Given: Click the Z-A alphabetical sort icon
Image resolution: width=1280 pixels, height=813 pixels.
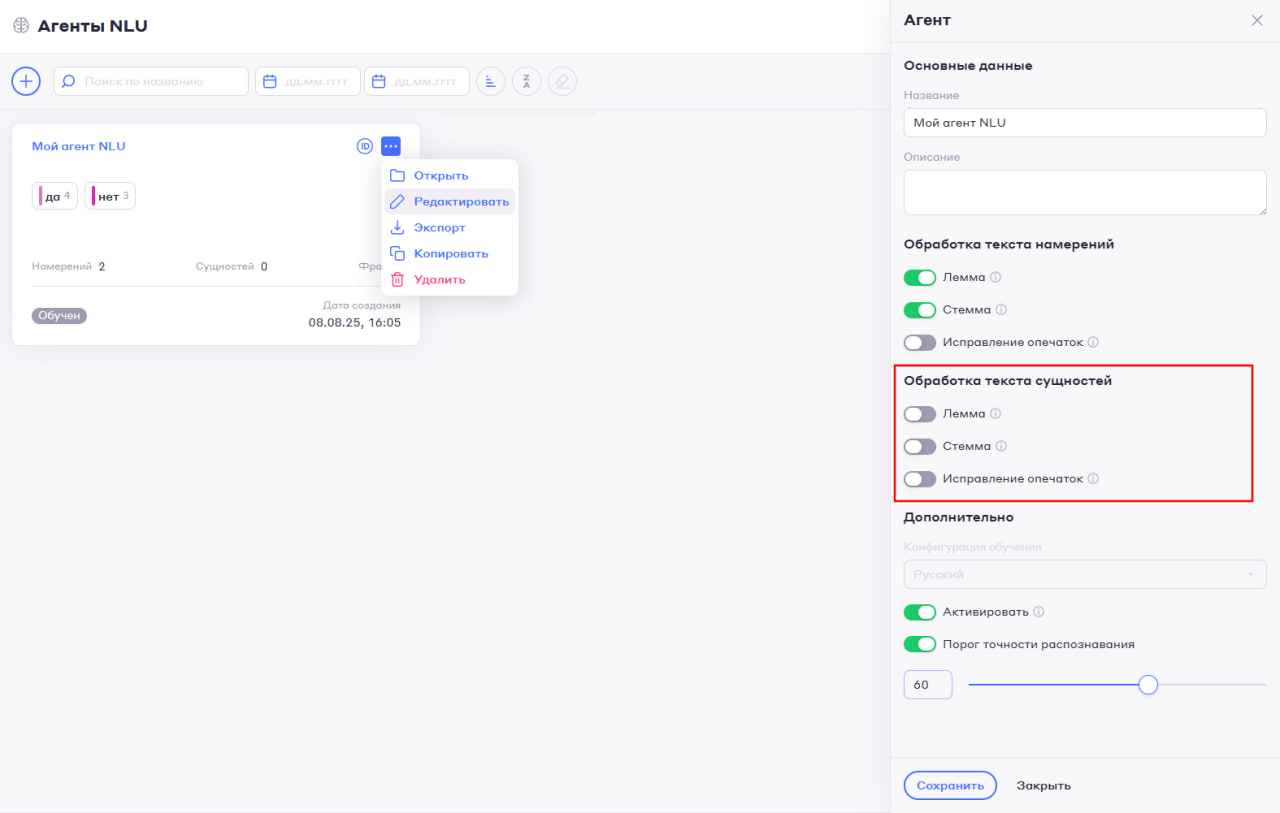Looking at the screenshot, I should click(x=526, y=81).
